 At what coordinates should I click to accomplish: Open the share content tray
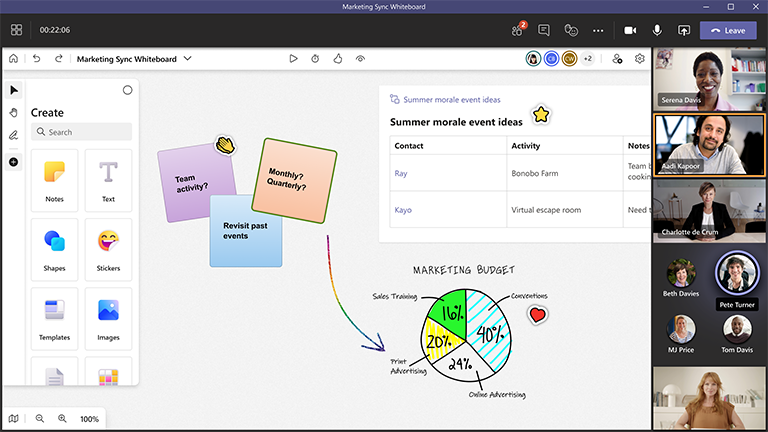[x=684, y=30]
